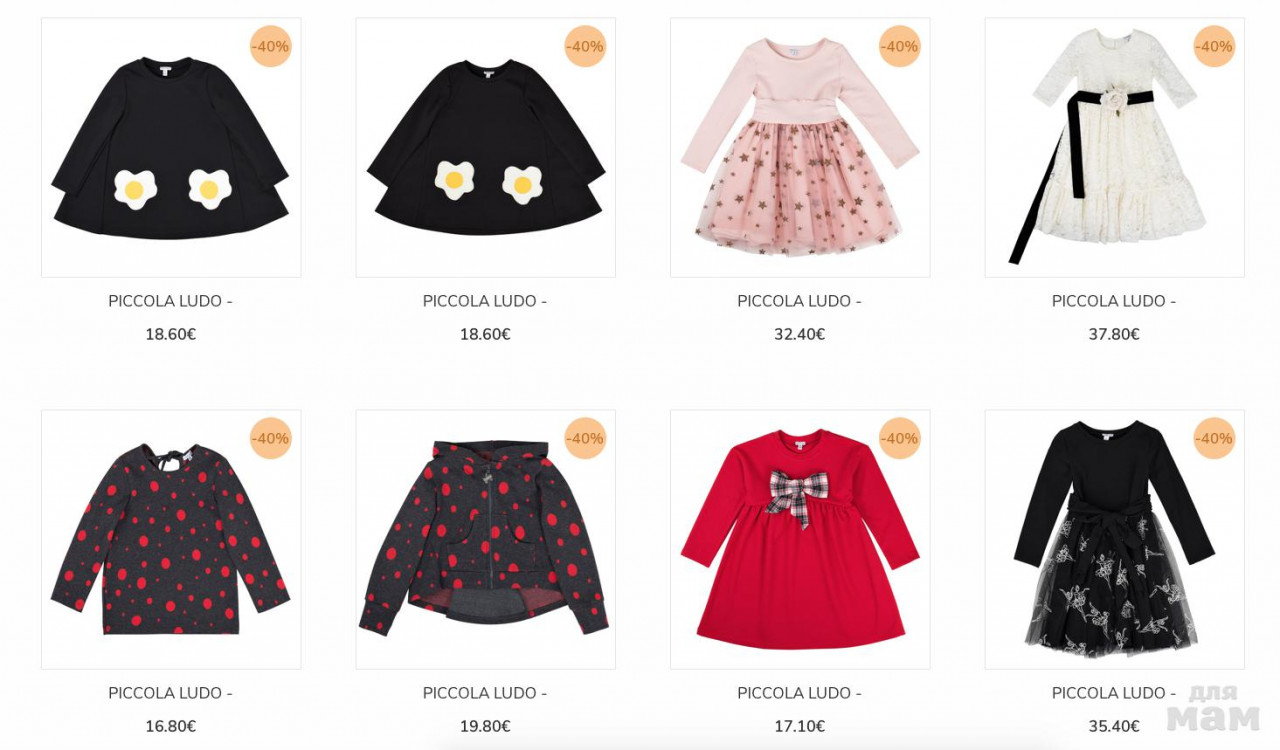Open the black floral tulle dress image
Viewport: 1280px width, 750px height.
[x=1114, y=539]
